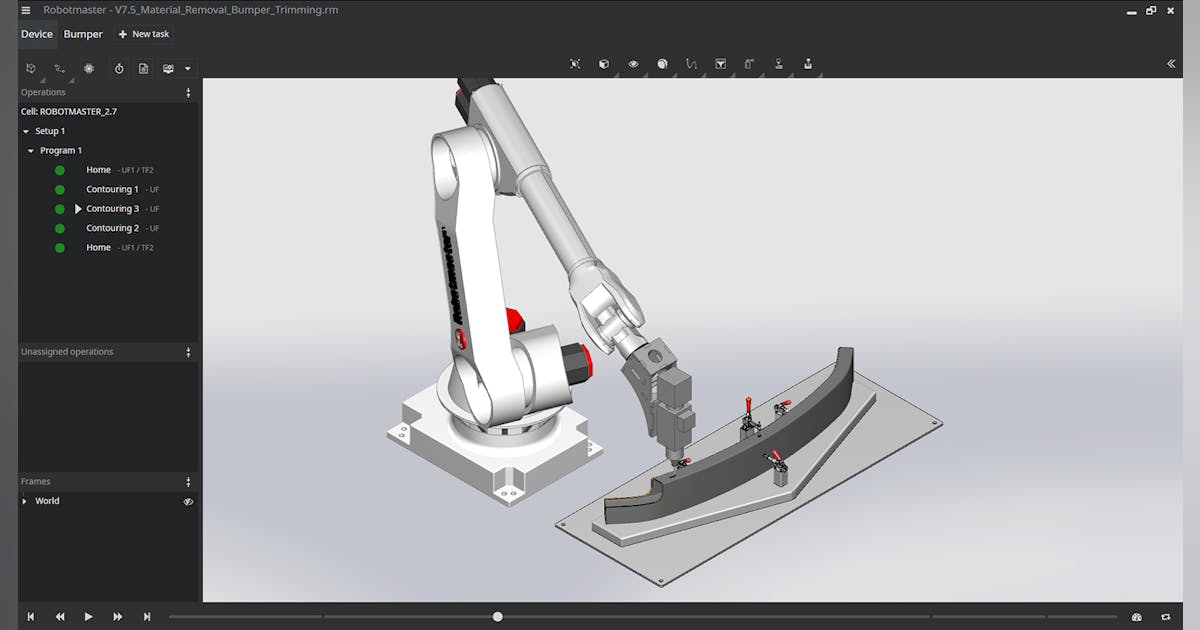The width and height of the screenshot is (1200, 630).
Task: Enable loop playback at bottom right
Action: [x=1166, y=617]
